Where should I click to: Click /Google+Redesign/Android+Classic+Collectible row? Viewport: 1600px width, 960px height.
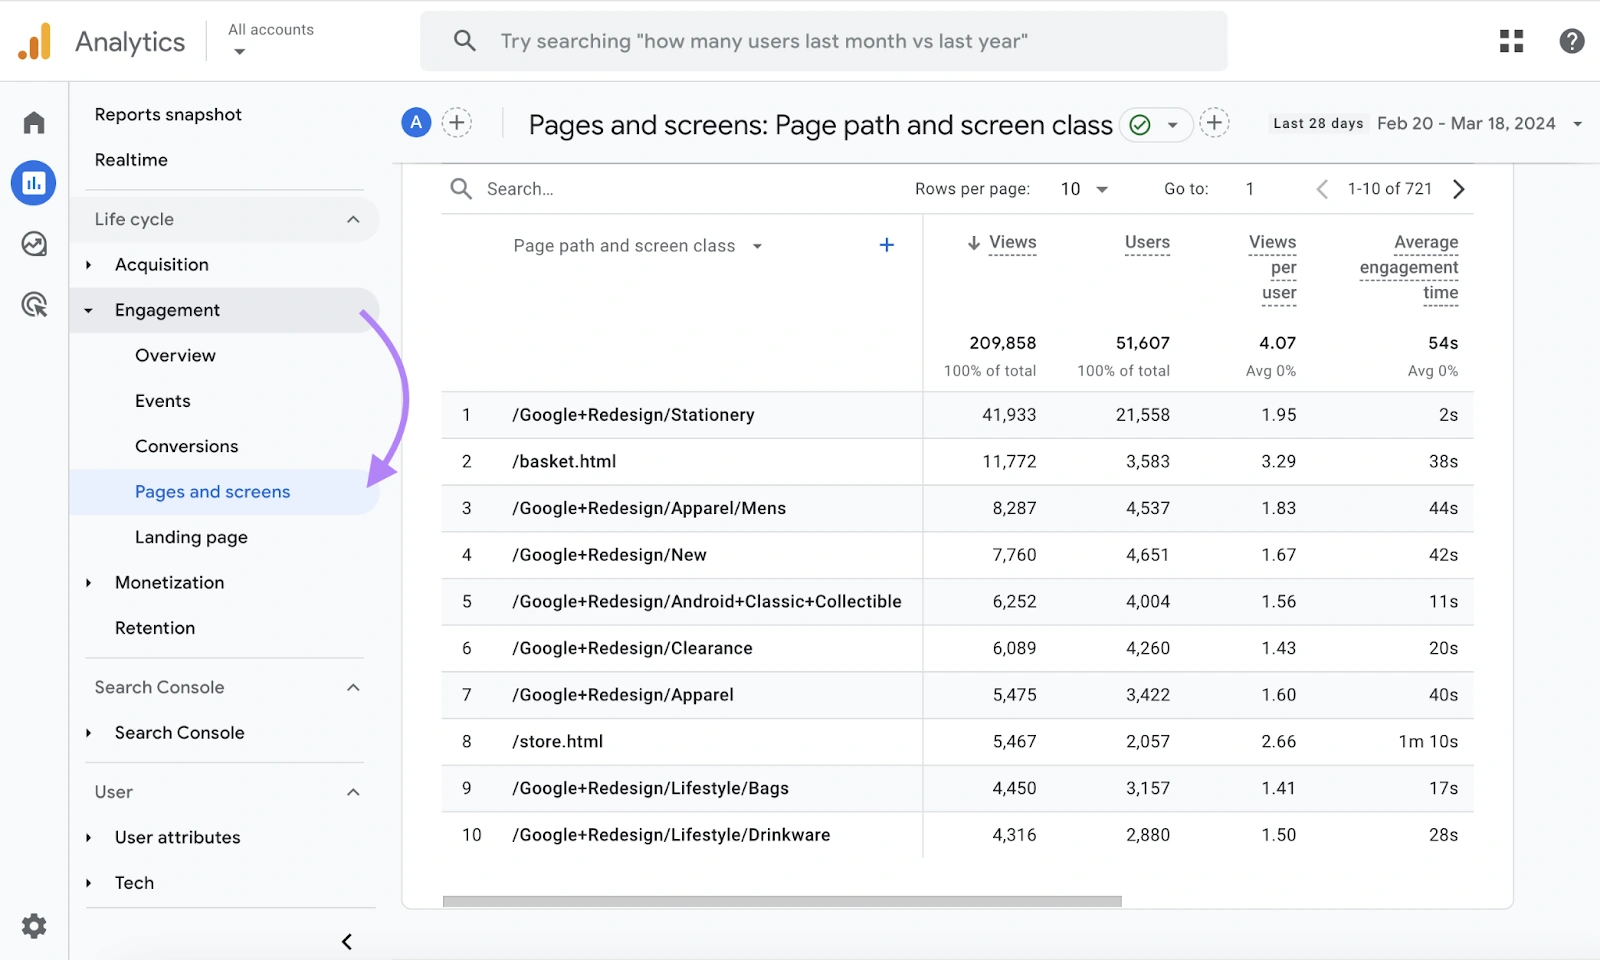click(x=957, y=602)
